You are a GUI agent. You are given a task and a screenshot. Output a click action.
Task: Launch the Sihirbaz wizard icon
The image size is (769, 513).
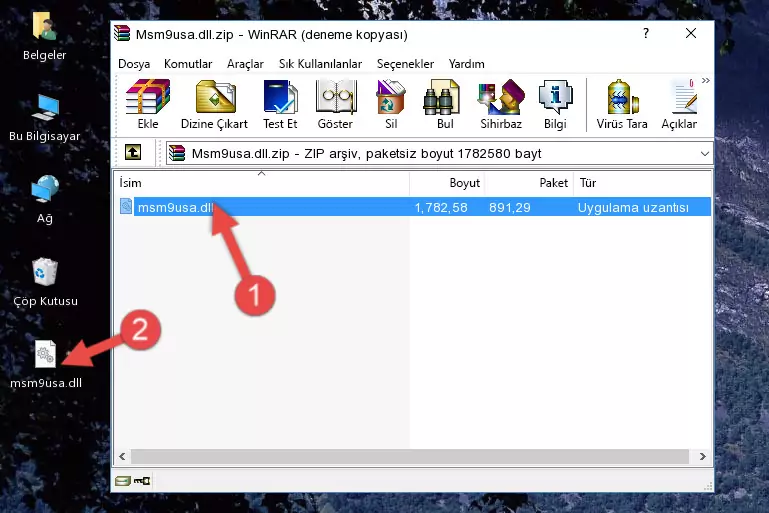[501, 104]
